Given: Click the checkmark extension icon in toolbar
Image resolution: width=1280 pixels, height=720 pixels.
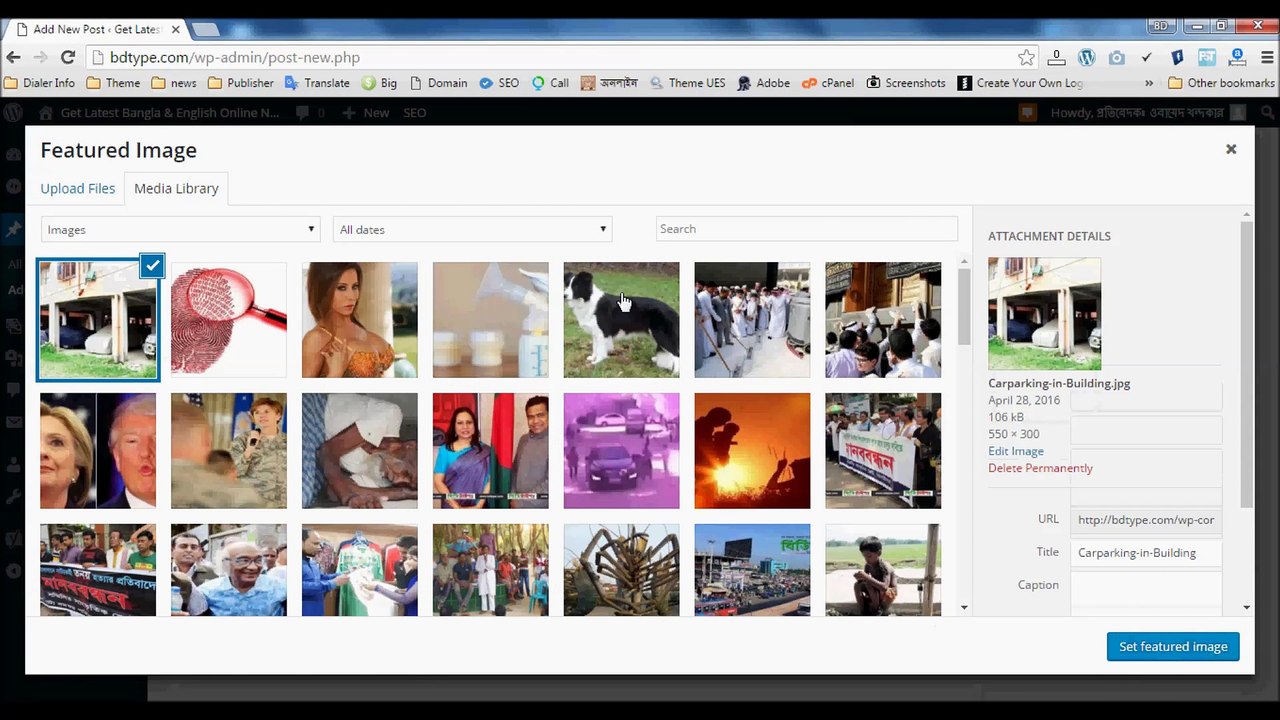Looking at the screenshot, I should 1147,58.
